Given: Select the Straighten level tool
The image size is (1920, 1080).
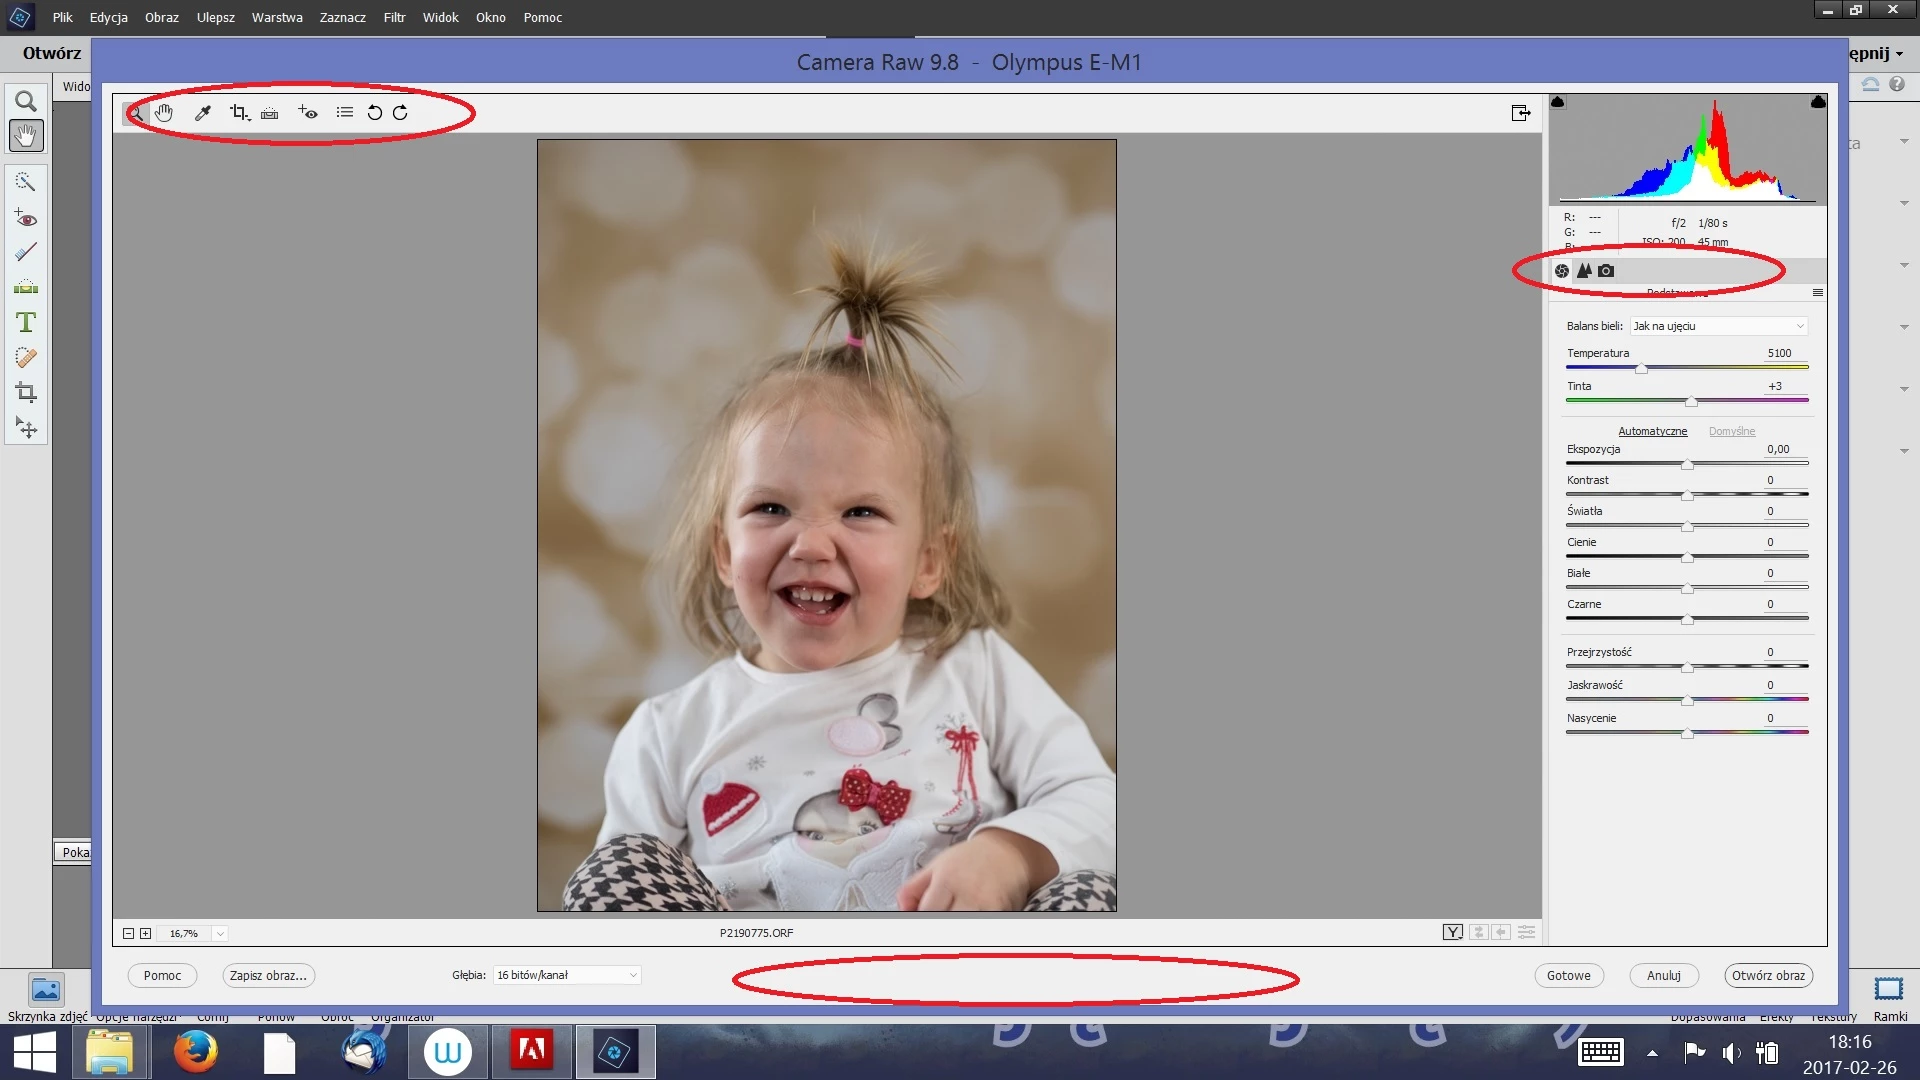Looking at the screenshot, I should pos(270,113).
